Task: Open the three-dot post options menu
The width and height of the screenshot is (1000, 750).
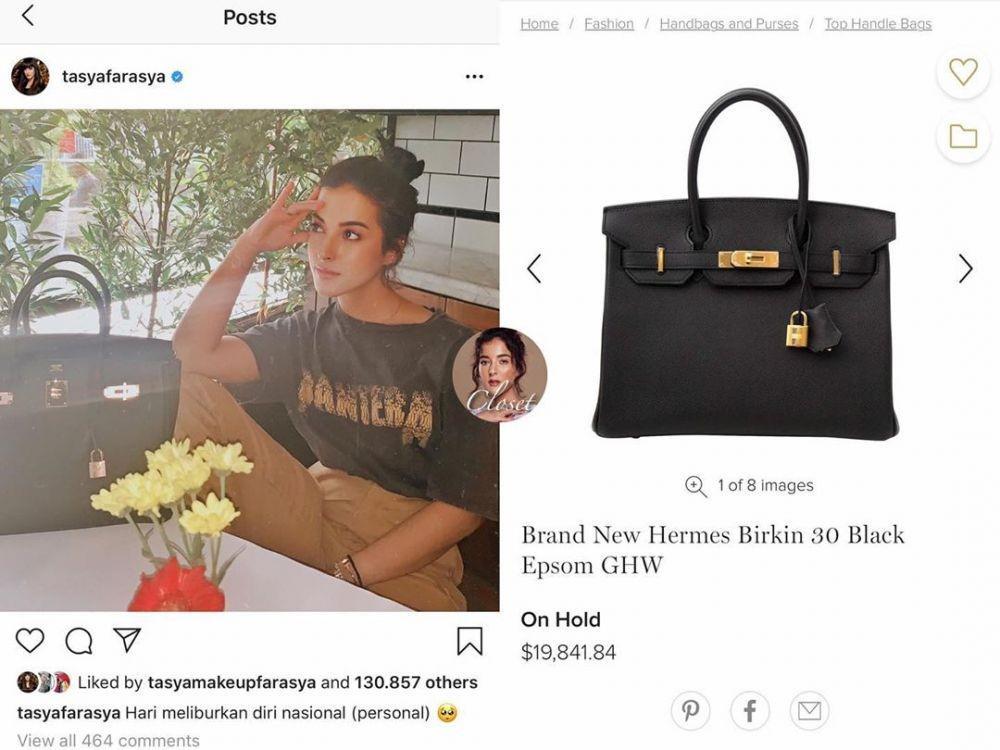Action: click(x=474, y=77)
